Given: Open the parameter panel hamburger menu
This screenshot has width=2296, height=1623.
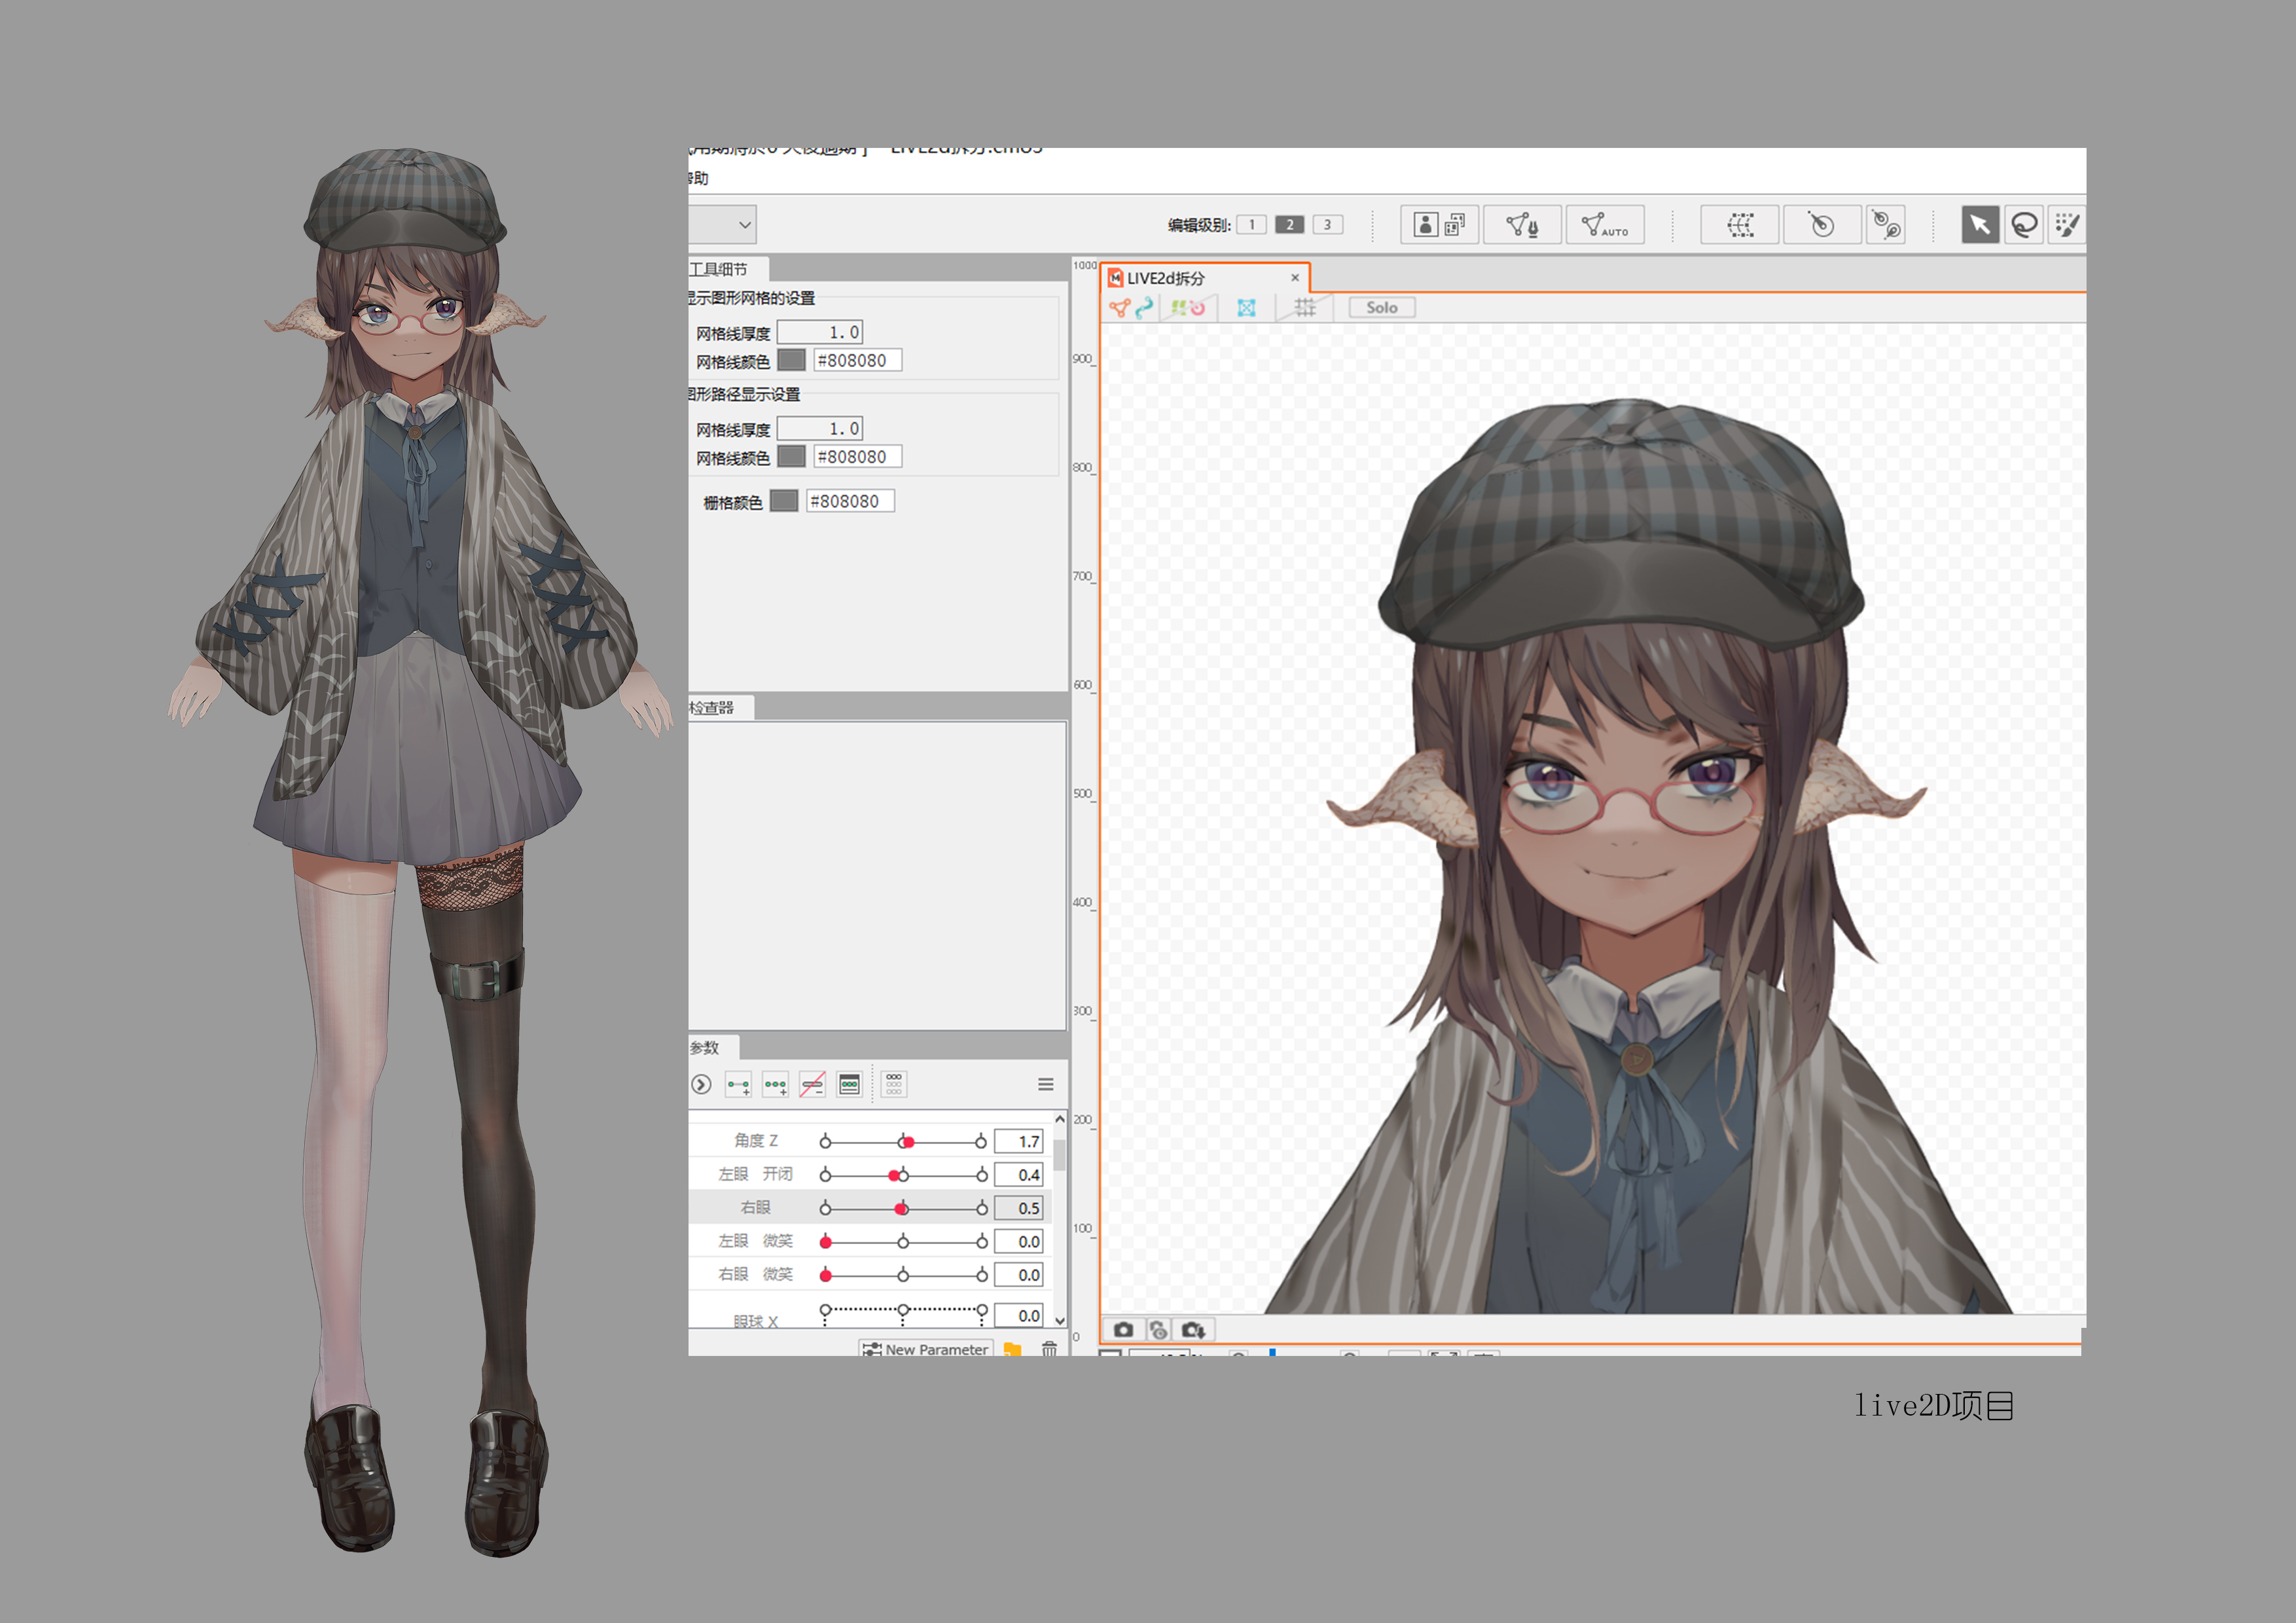Looking at the screenshot, I should (1045, 1085).
